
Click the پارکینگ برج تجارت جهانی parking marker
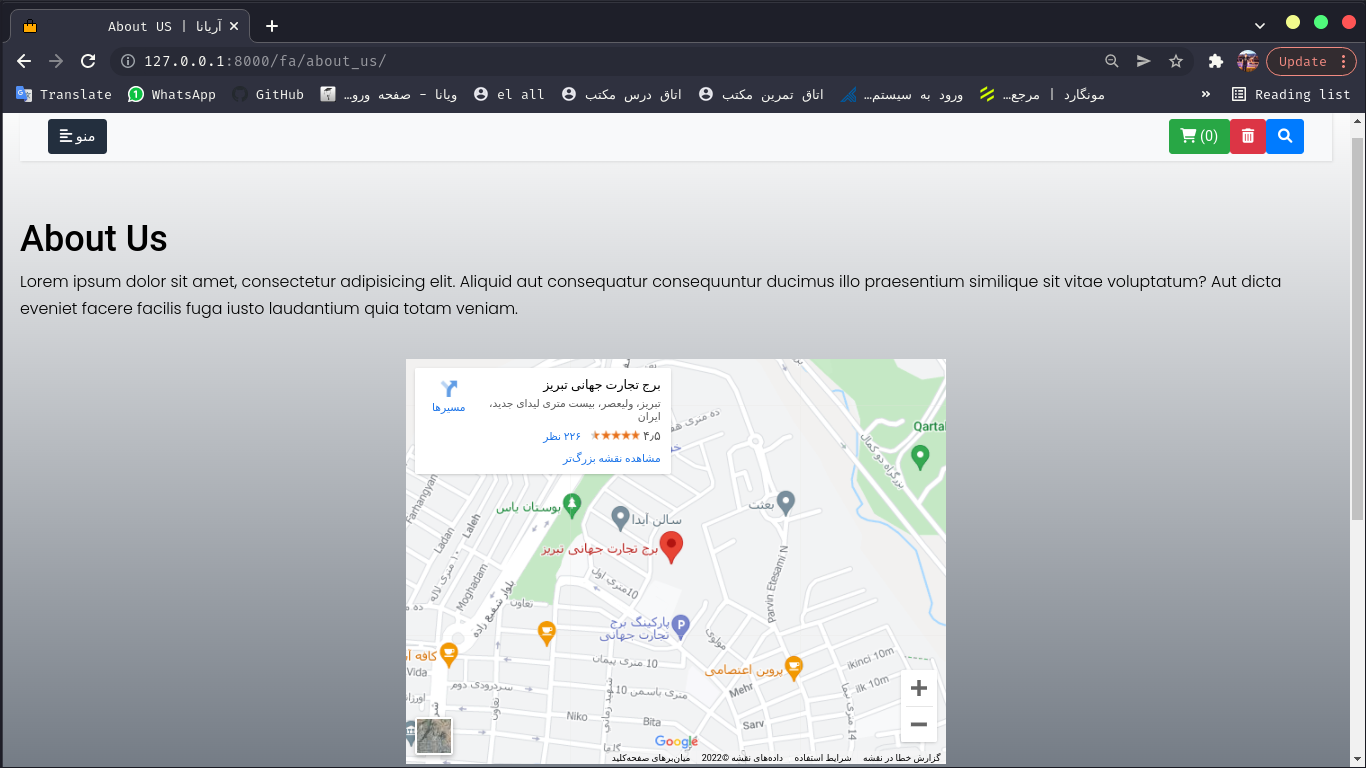click(680, 627)
